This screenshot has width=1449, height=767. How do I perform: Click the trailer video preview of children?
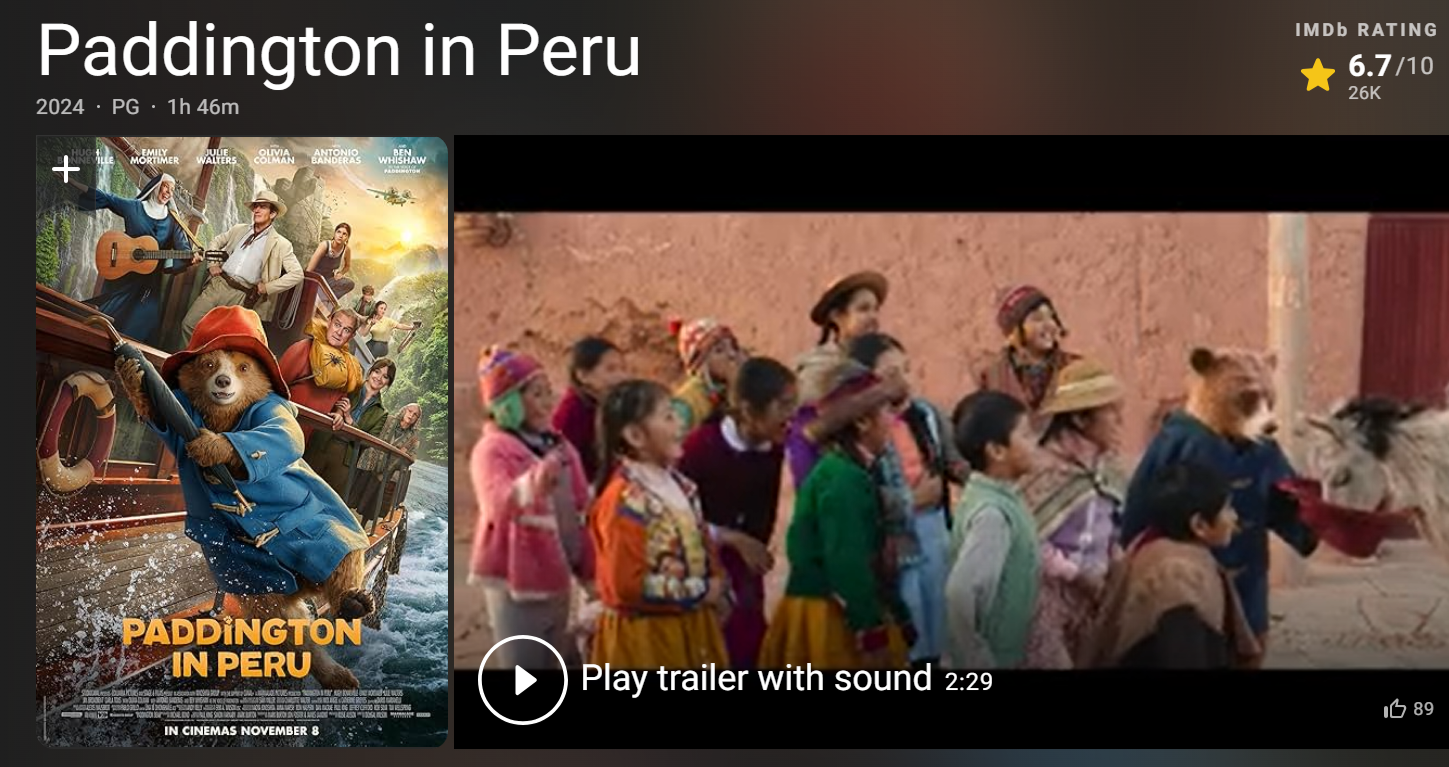tap(951, 440)
